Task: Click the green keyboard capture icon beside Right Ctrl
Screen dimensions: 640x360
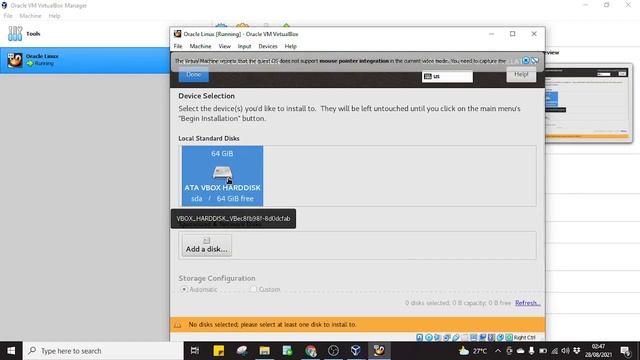Action: pyautogui.click(x=509, y=338)
